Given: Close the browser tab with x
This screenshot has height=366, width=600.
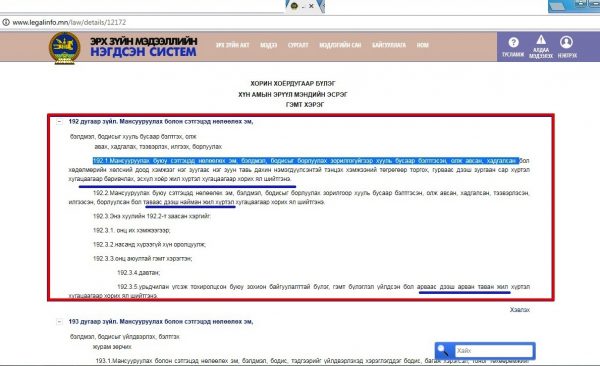Looking at the screenshot, I should pos(311,6).
